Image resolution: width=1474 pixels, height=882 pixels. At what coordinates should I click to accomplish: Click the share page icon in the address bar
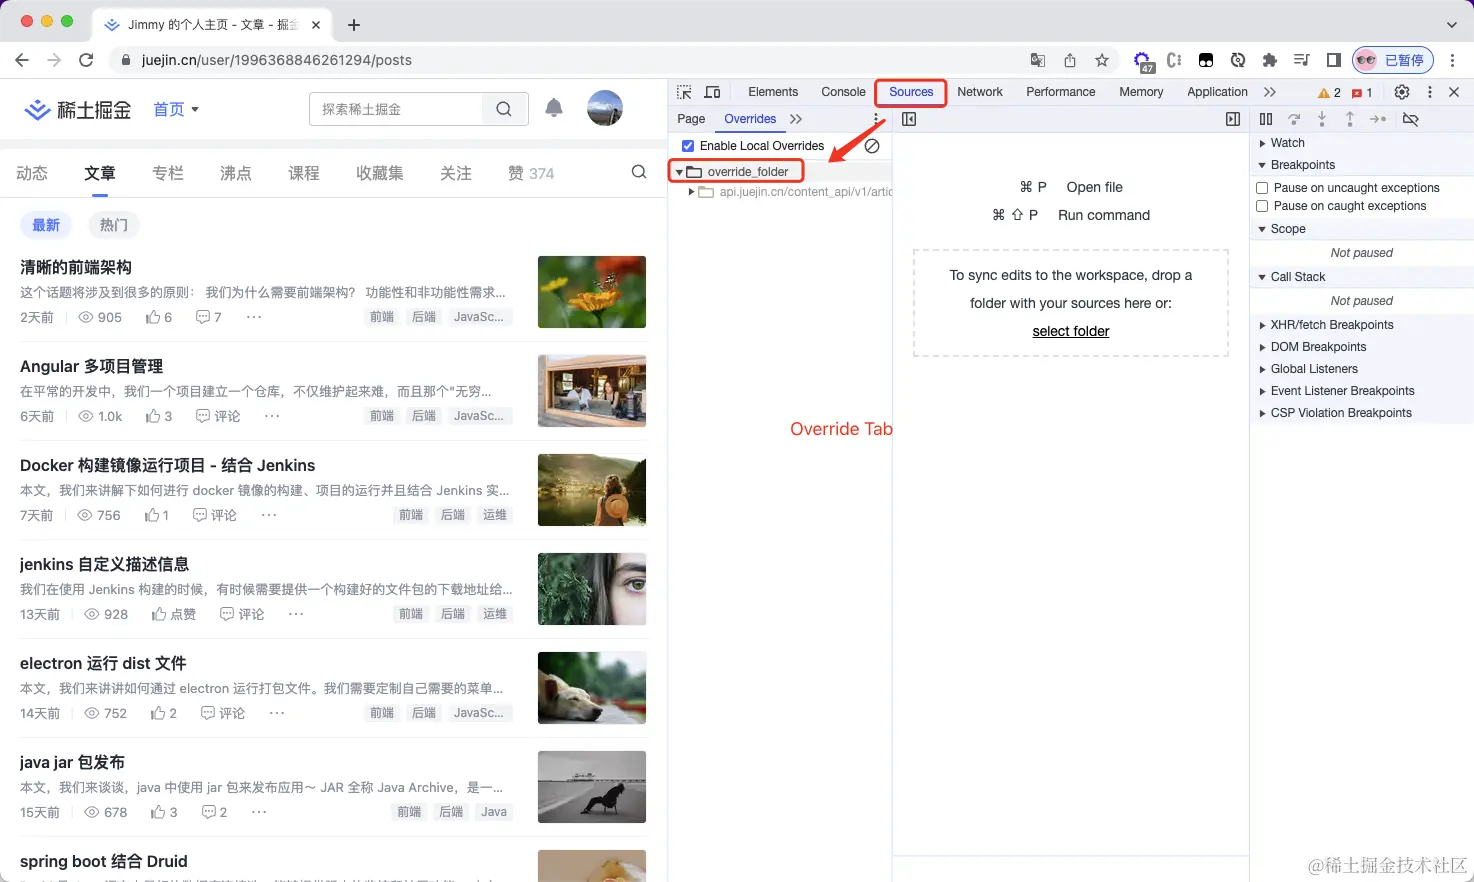(1070, 60)
